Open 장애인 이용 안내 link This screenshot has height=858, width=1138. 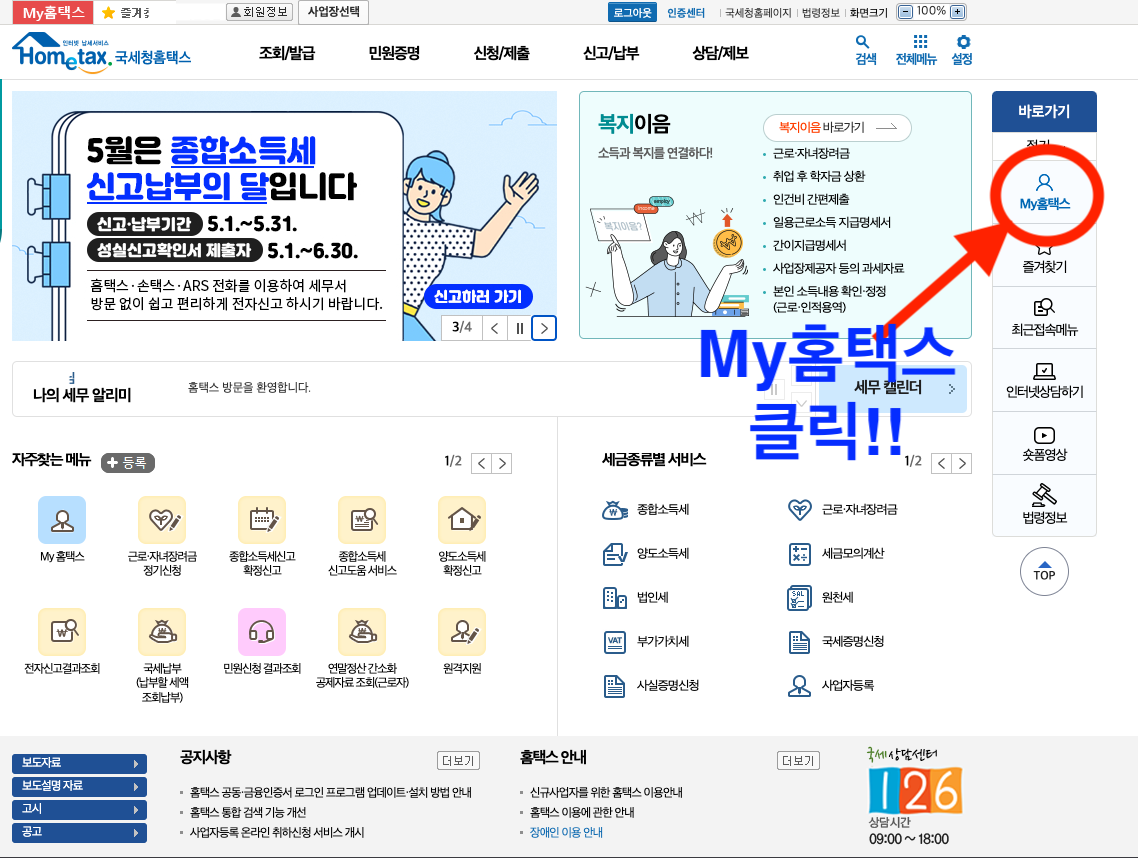click(x=566, y=833)
